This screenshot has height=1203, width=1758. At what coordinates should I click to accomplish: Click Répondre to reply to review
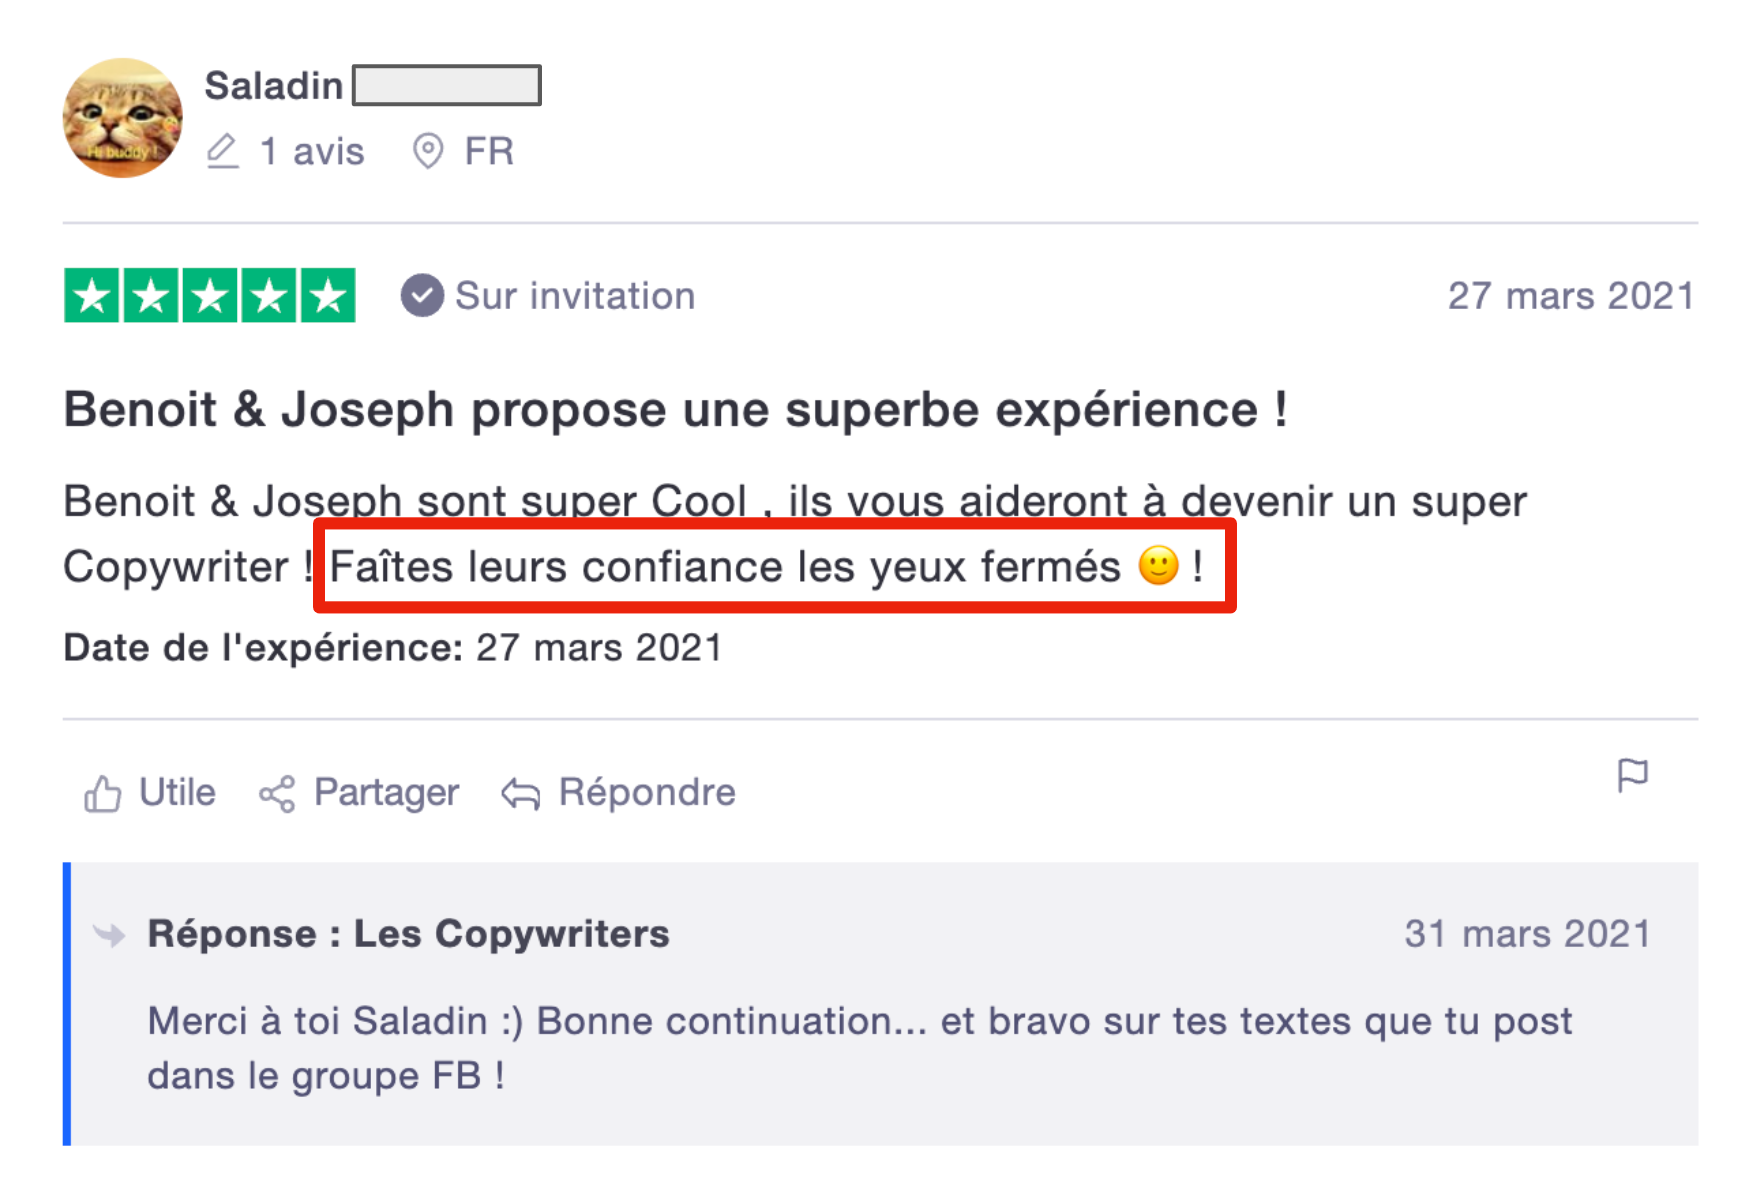tap(647, 793)
